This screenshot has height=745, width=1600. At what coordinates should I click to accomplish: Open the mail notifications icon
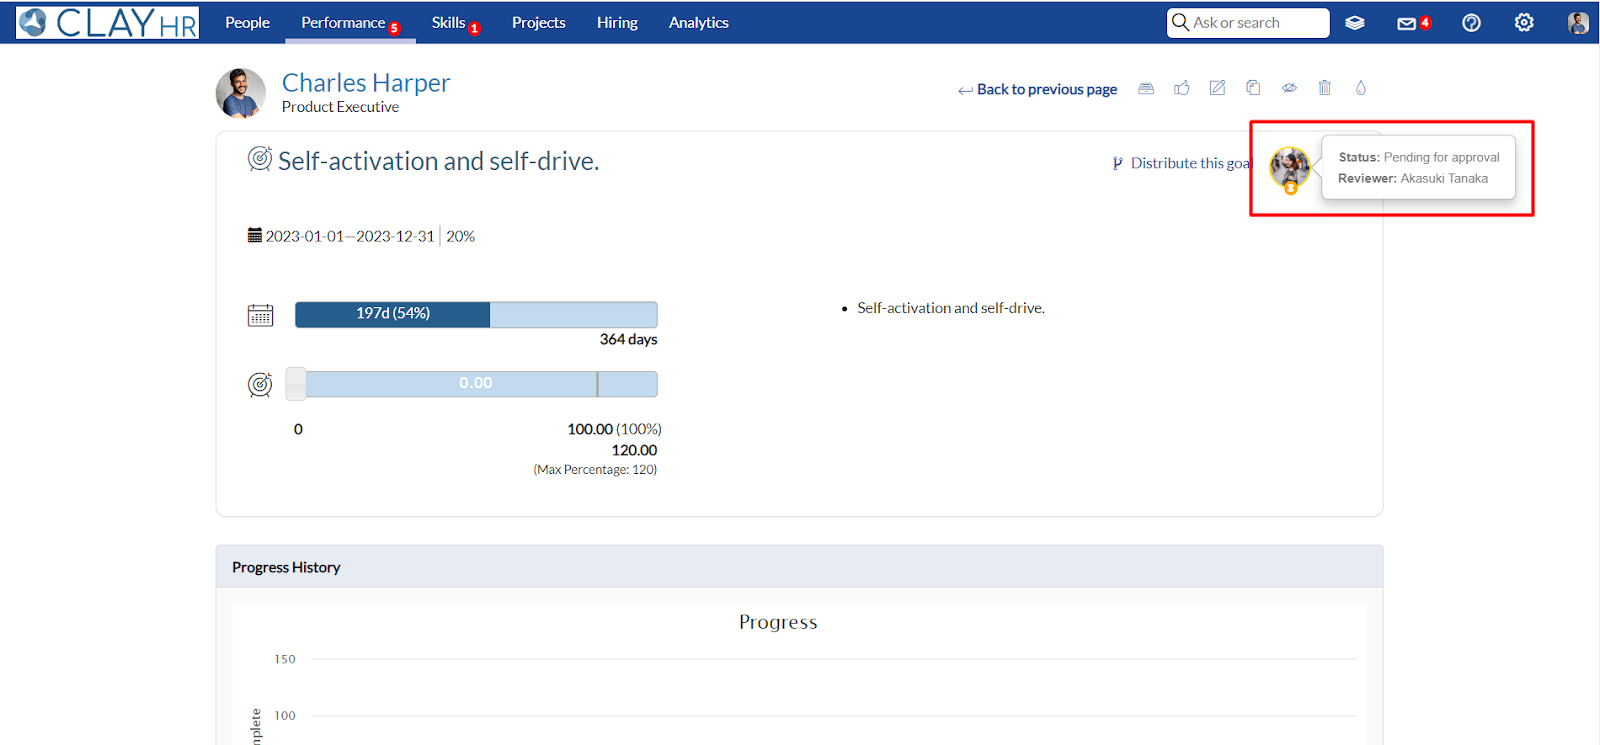click(x=1406, y=23)
